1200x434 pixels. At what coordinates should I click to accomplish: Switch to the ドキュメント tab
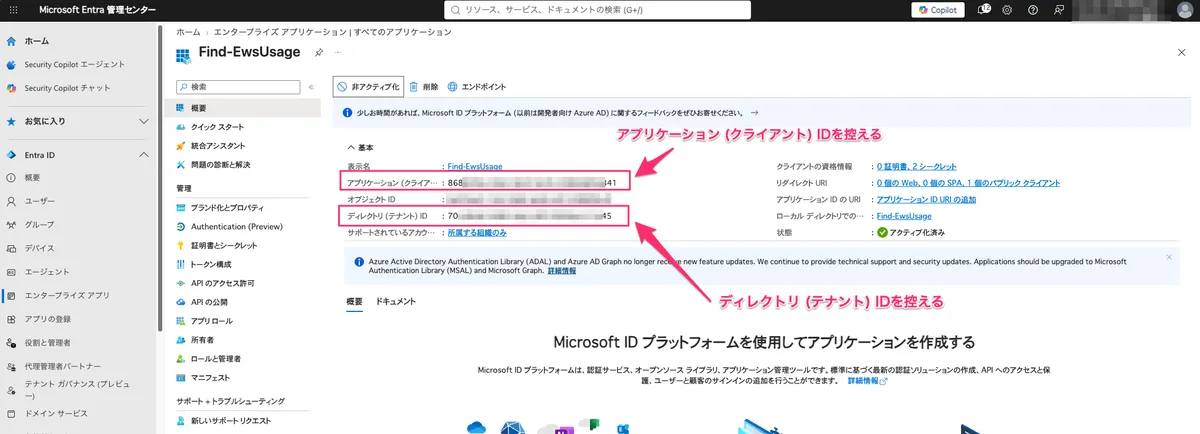396,301
